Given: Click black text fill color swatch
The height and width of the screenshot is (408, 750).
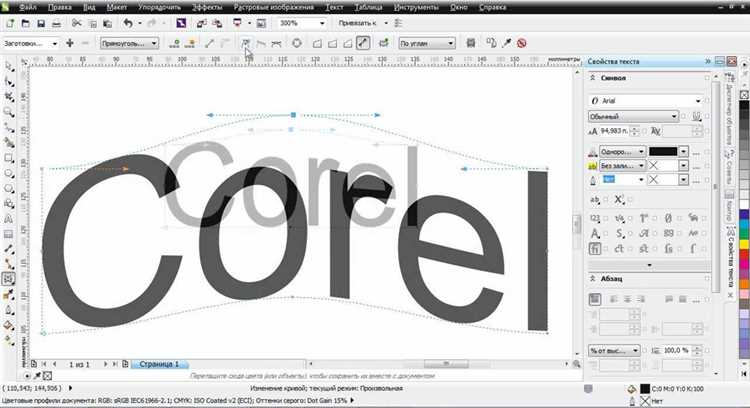Looking at the screenshot, I should pyautogui.click(x=663, y=152).
